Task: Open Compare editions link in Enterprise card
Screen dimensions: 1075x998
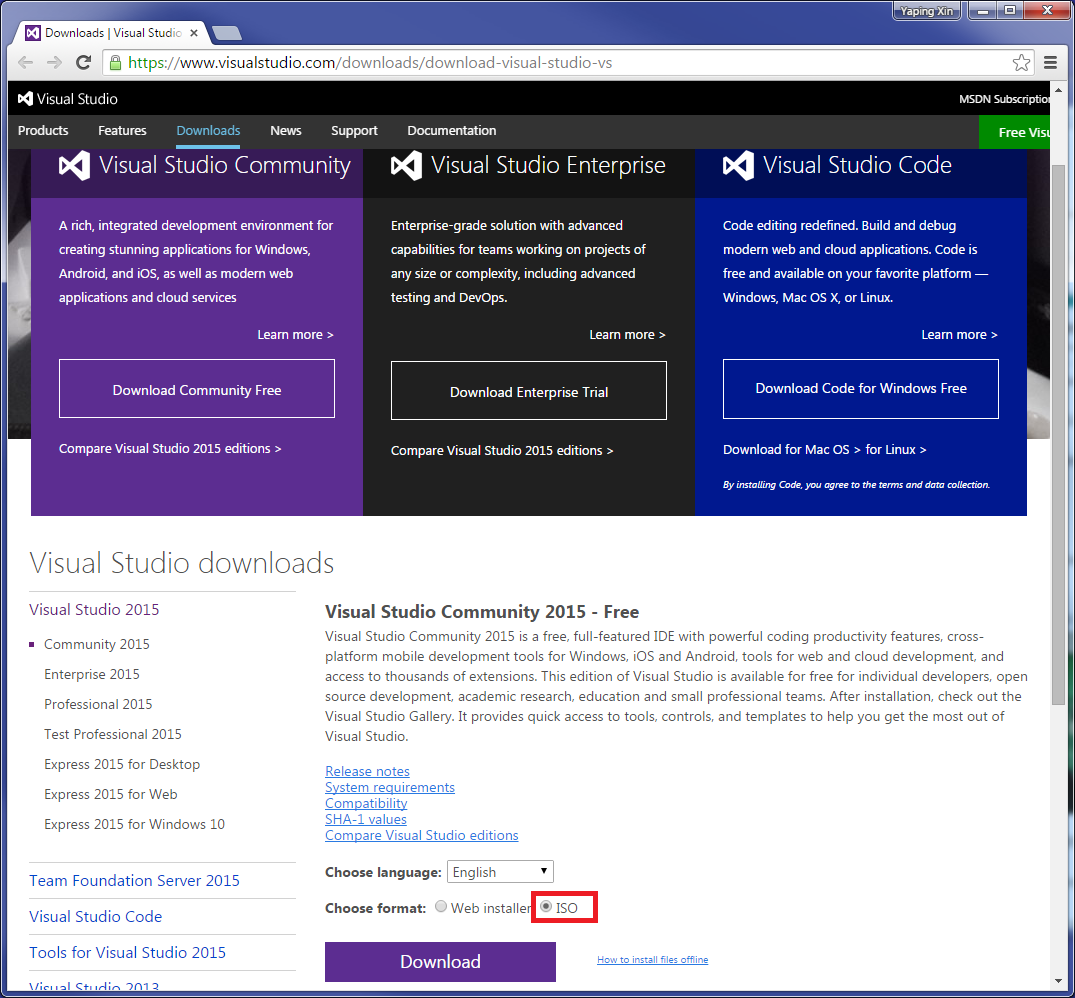Action: click(502, 450)
